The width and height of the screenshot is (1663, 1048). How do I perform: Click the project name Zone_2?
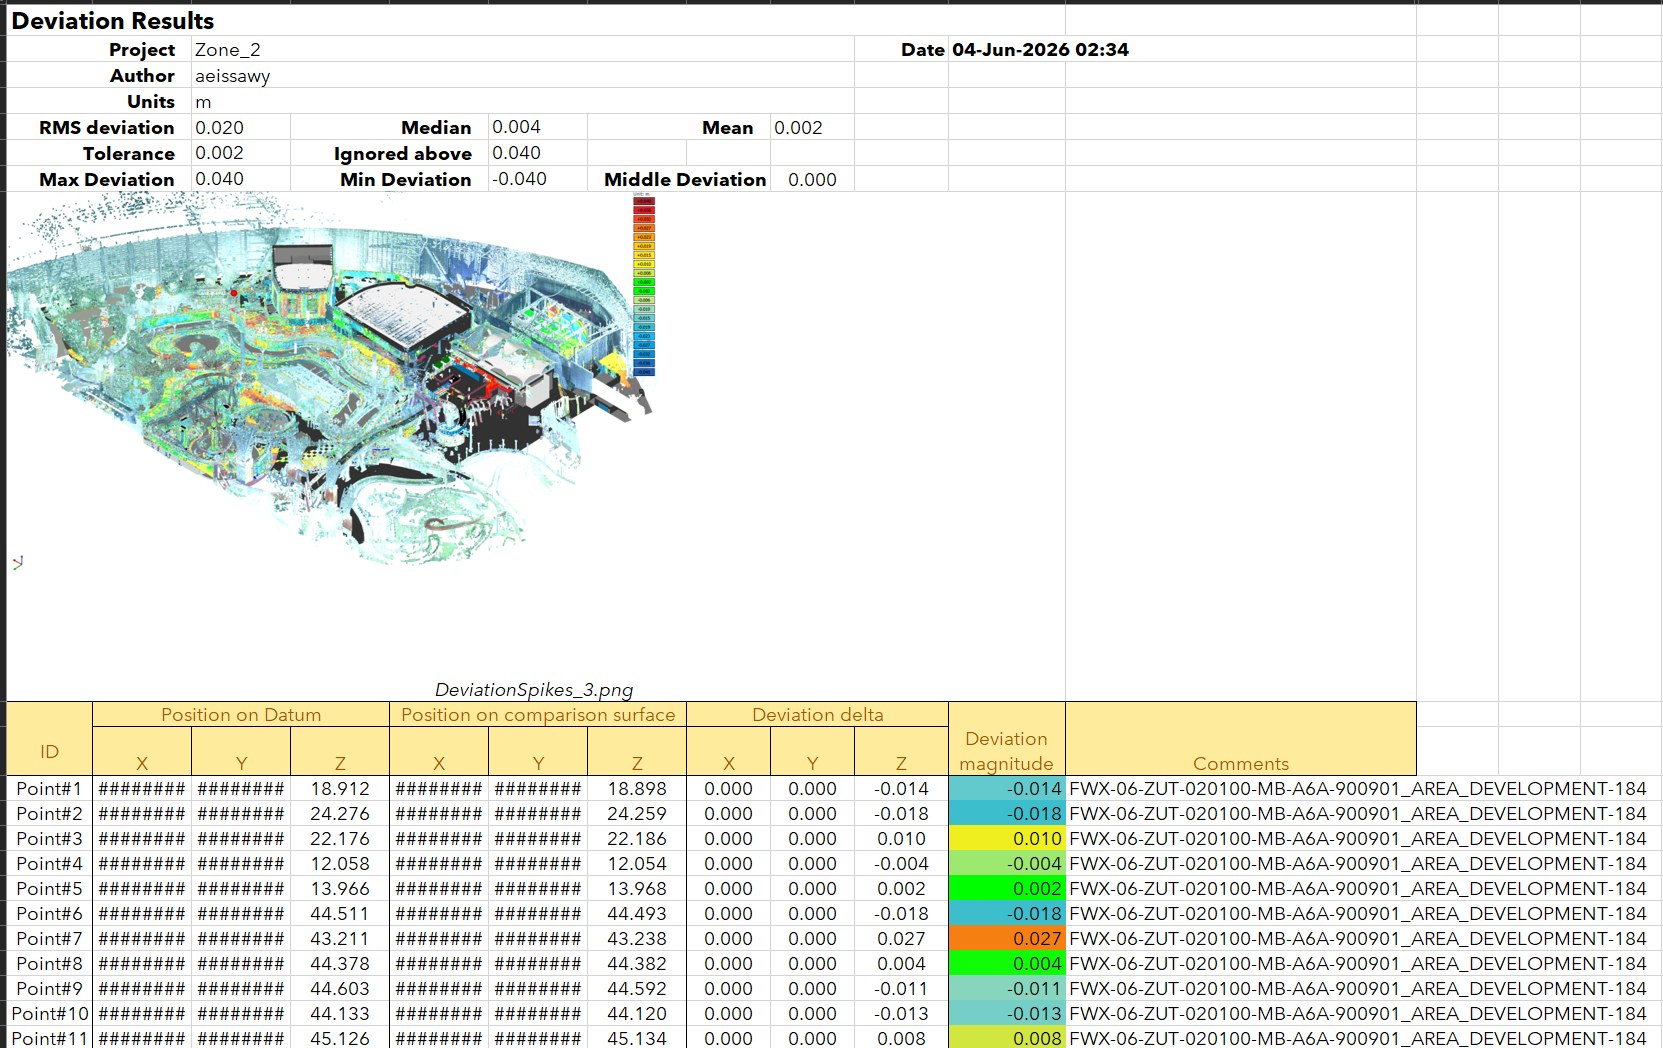[227, 50]
